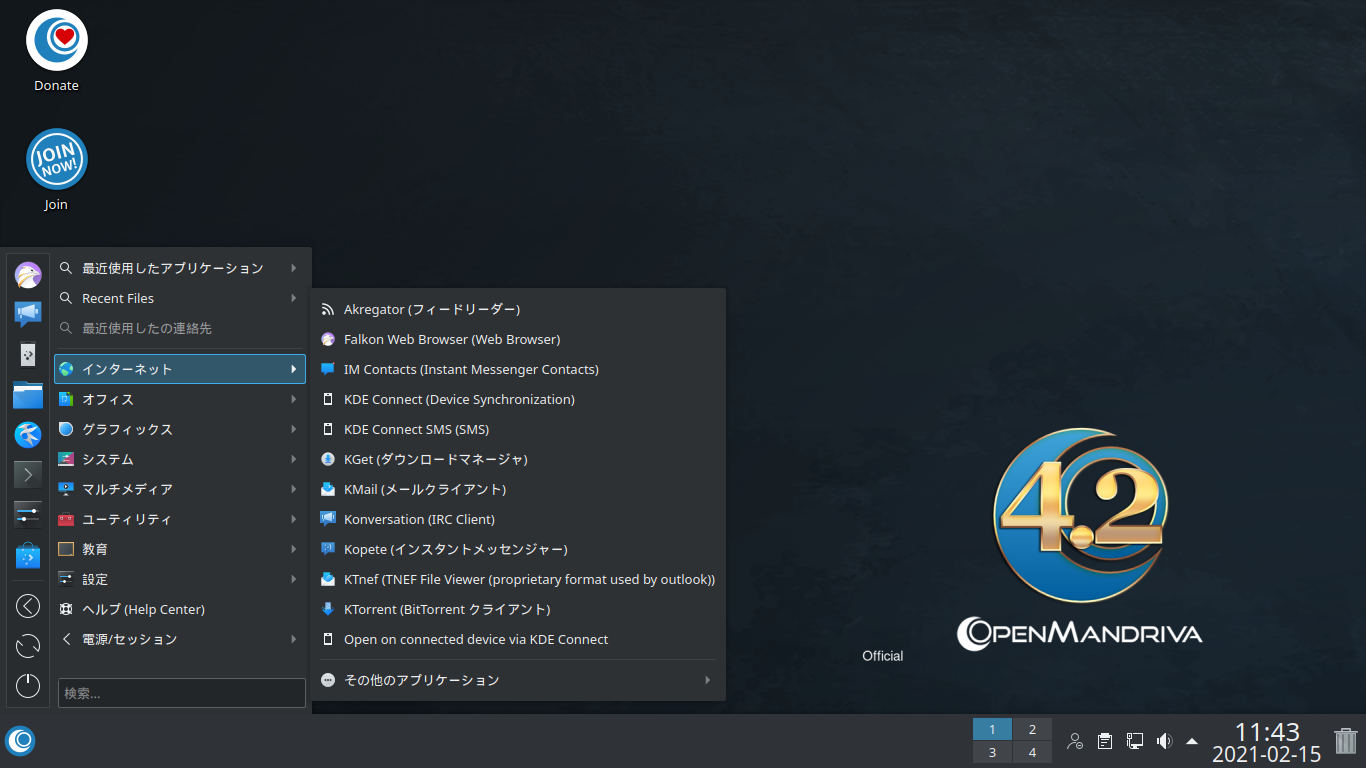Image resolution: width=1366 pixels, height=768 pixels.
Task: Click the blue bird icon in sidebar
Action: [28, 434]
